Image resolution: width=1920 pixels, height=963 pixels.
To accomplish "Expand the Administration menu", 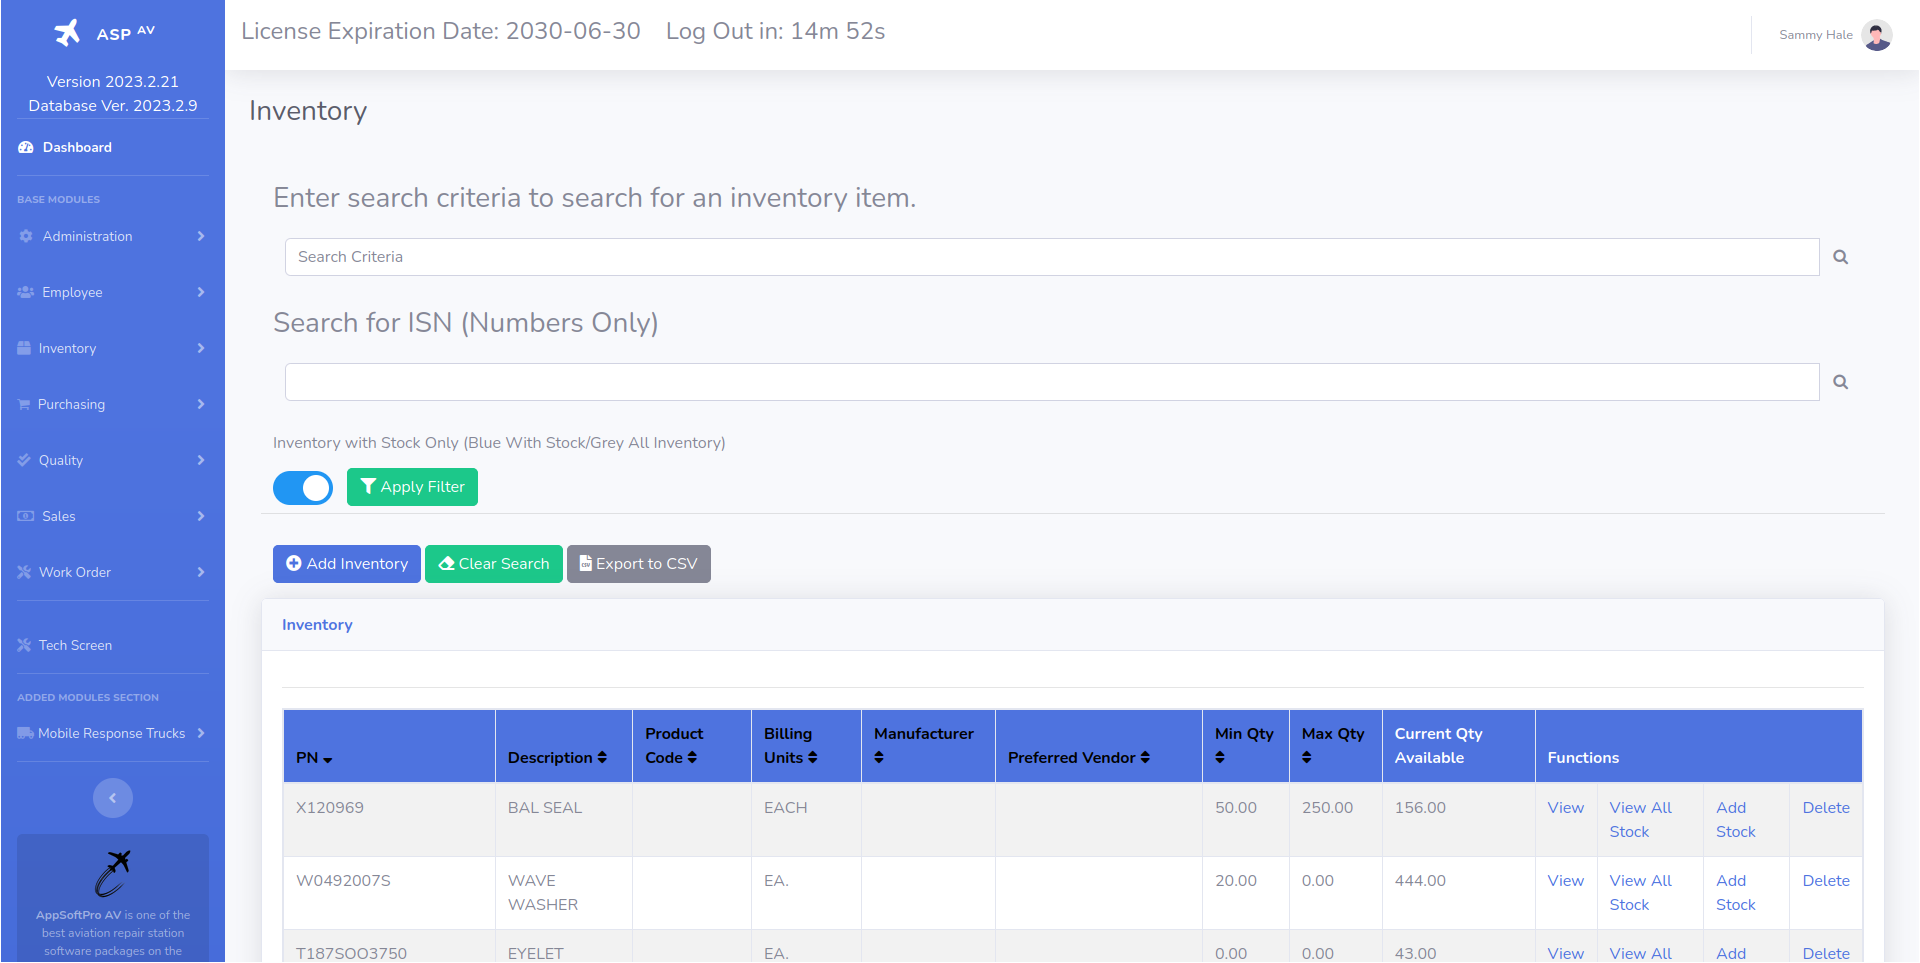I will tap(112, 236).
